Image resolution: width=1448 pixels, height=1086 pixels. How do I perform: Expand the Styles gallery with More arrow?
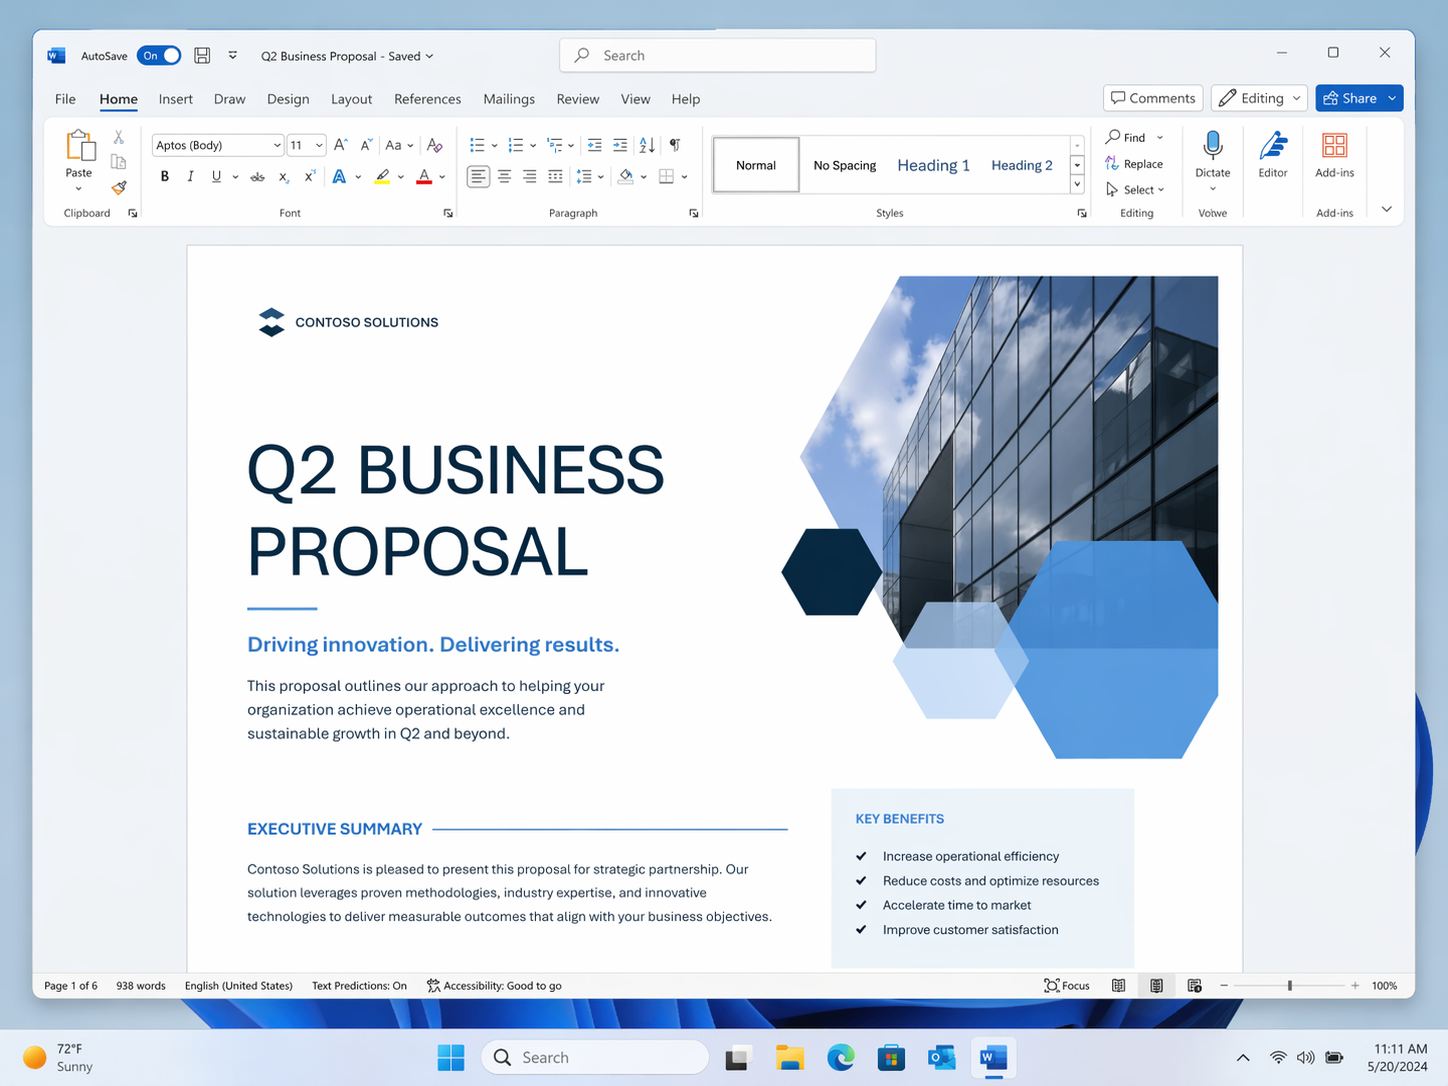tap(1077, 184)
